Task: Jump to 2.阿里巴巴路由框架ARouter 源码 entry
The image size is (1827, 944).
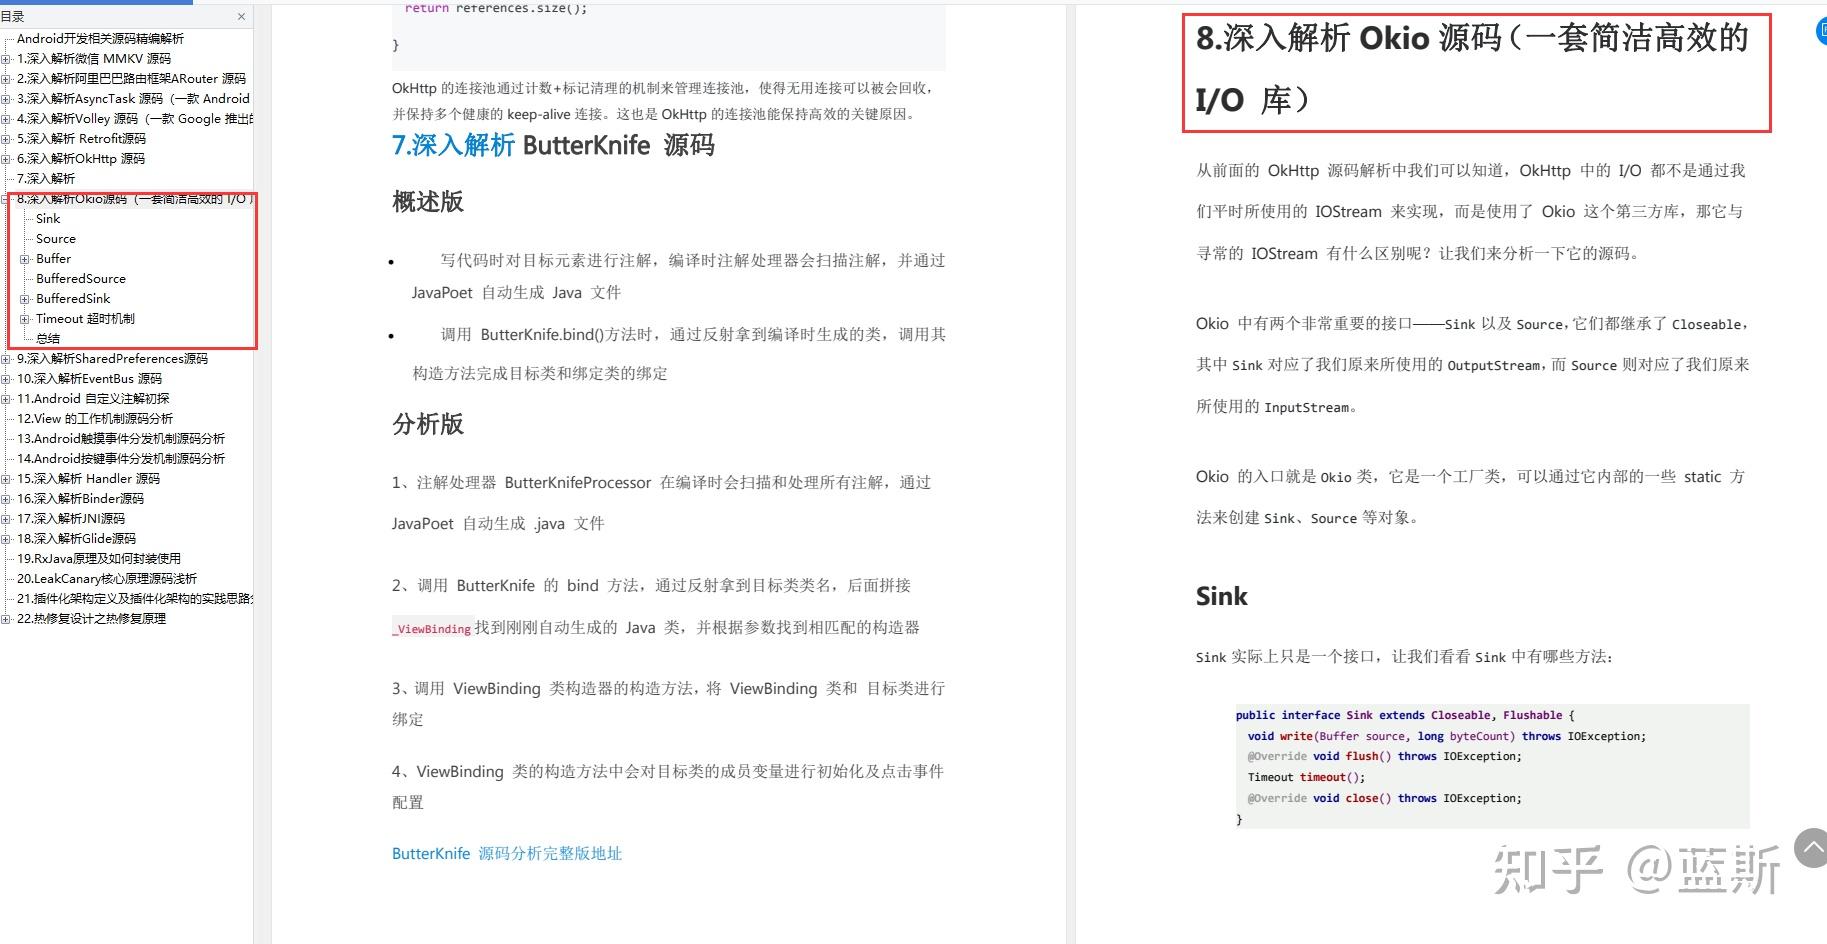Action: pos(131,79)
